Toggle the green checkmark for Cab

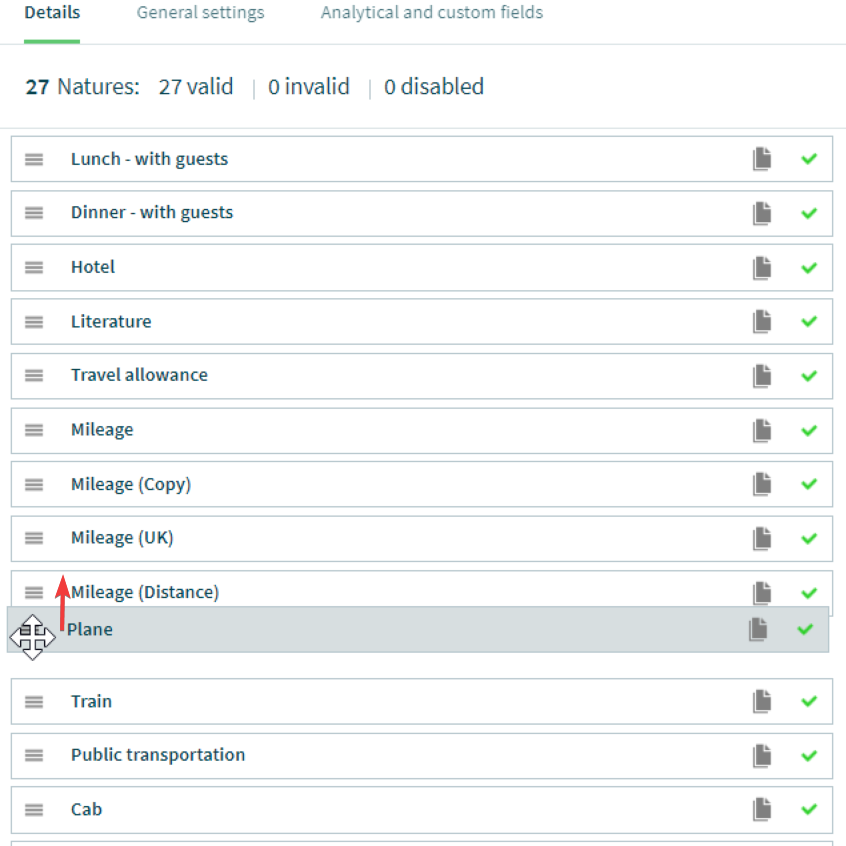pyautogui.click(x=809, y=809)
